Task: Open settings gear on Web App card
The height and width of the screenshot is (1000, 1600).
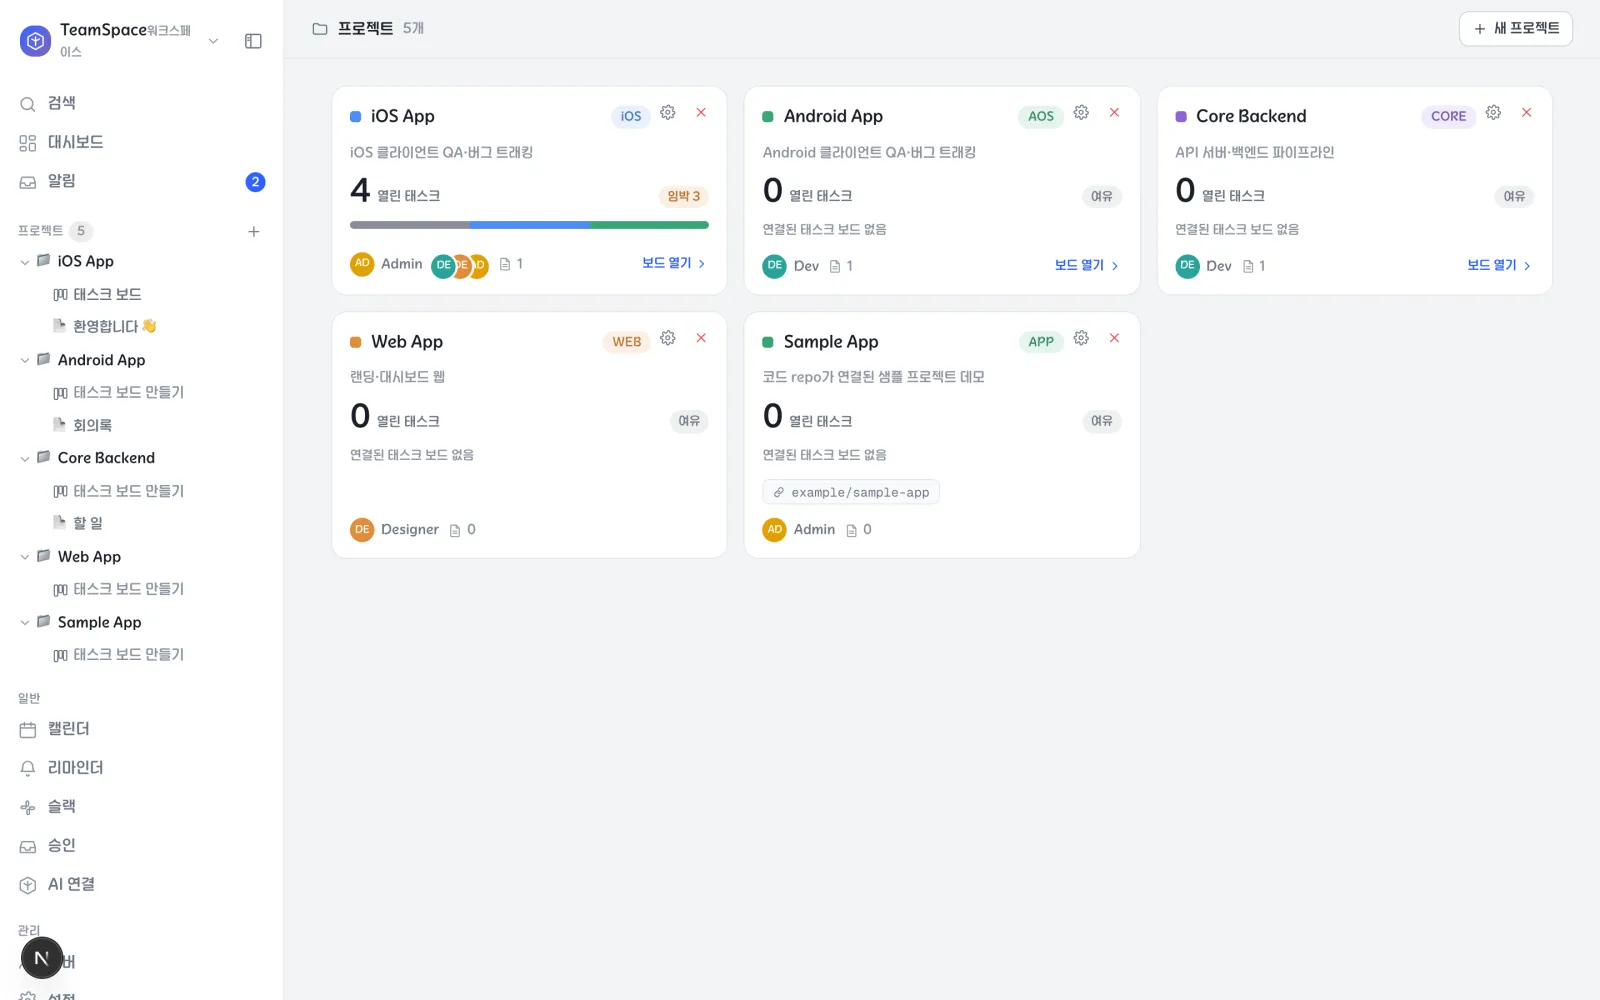Action: coord(668,338)
